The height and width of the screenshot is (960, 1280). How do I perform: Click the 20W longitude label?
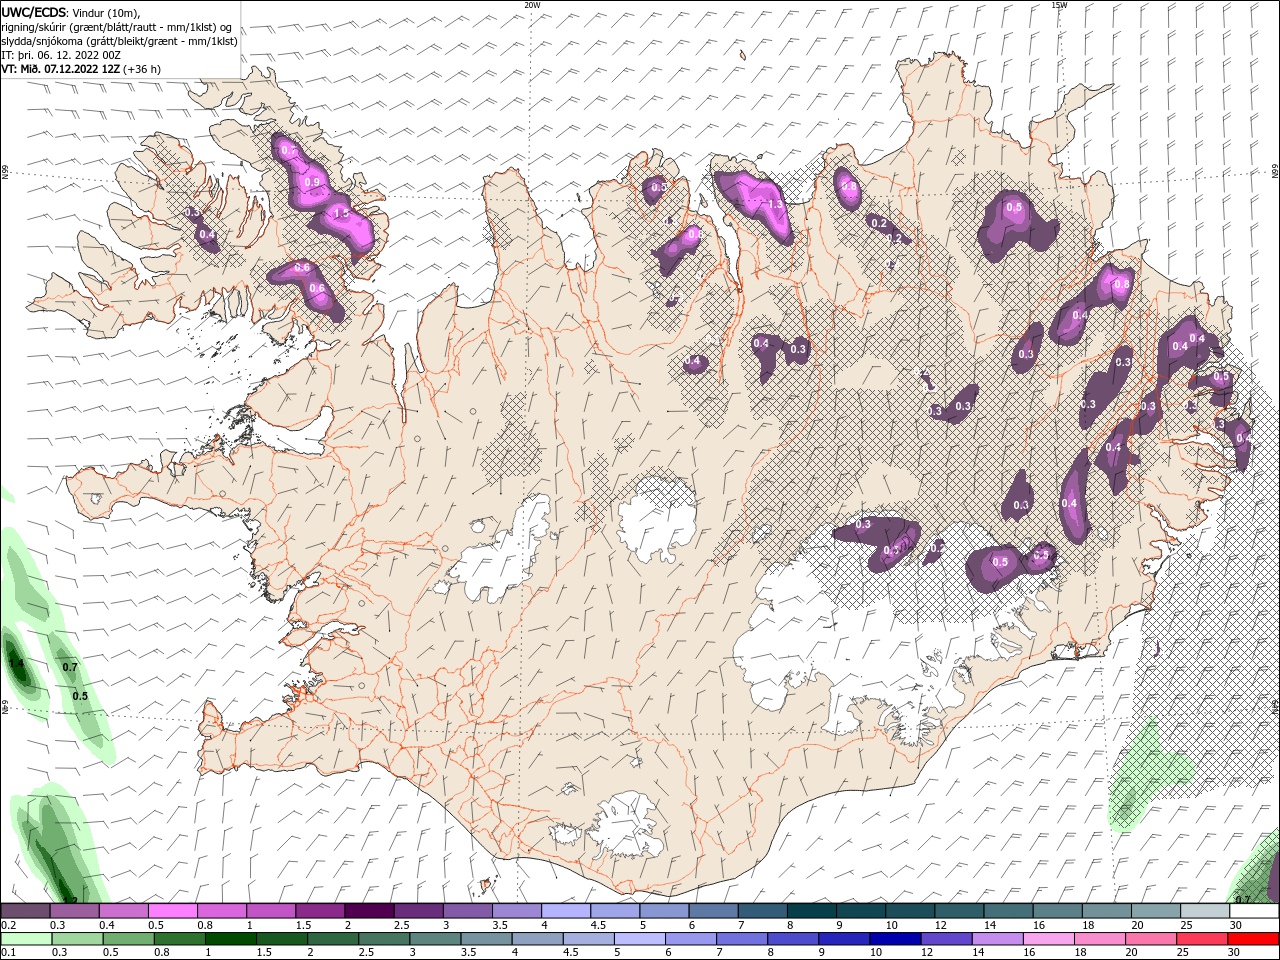[x=532, y=5]
